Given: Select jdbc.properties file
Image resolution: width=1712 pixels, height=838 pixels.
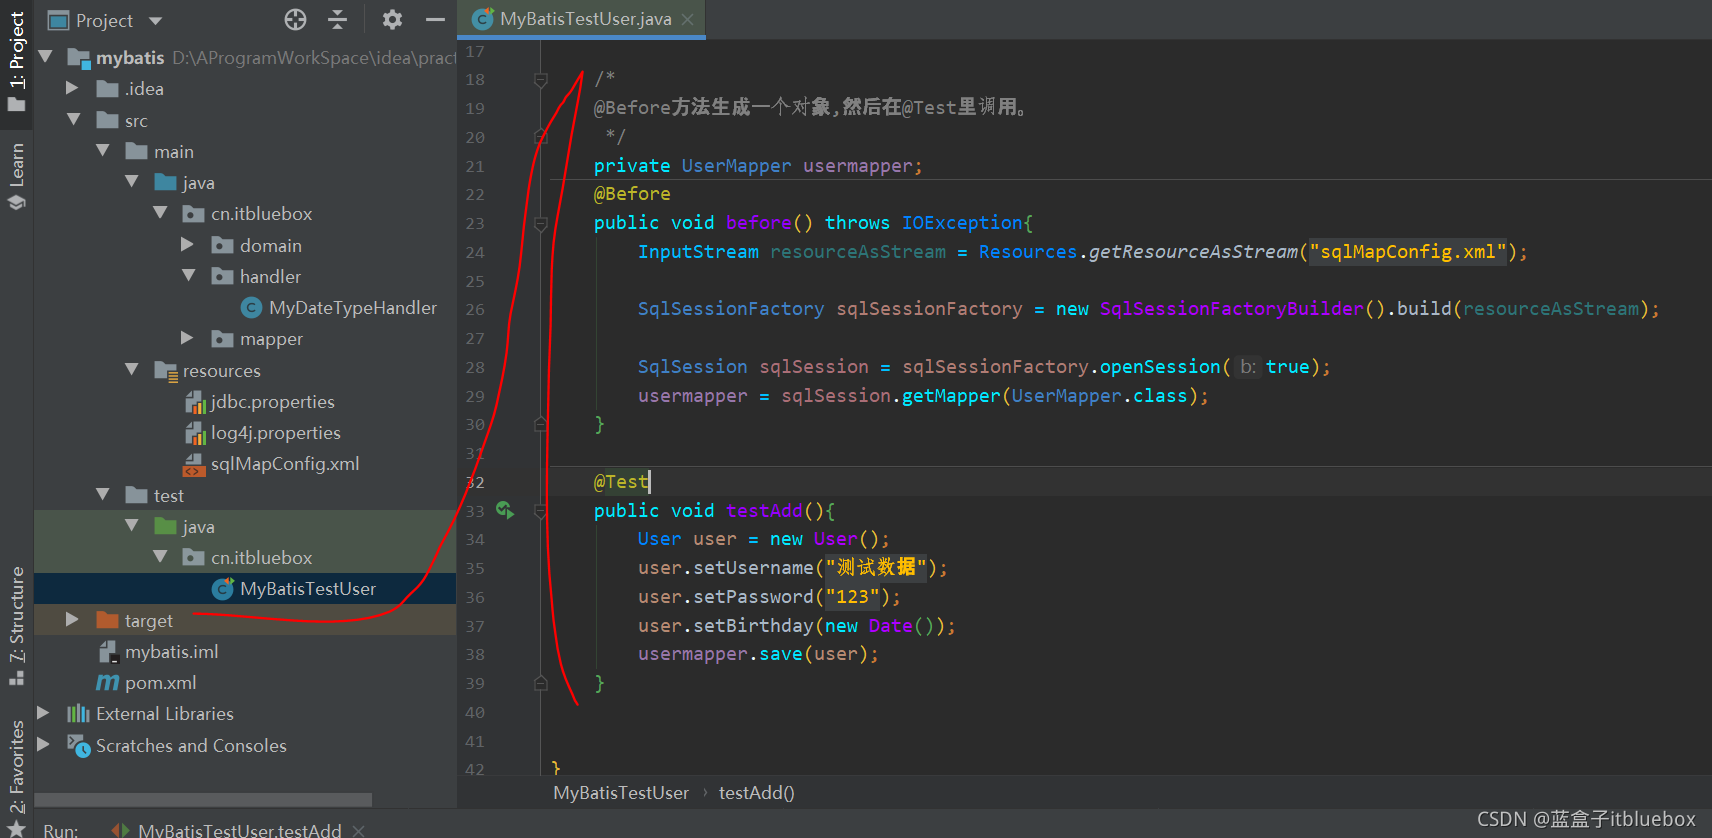Looking at the screenshot, I should (272, 402).
